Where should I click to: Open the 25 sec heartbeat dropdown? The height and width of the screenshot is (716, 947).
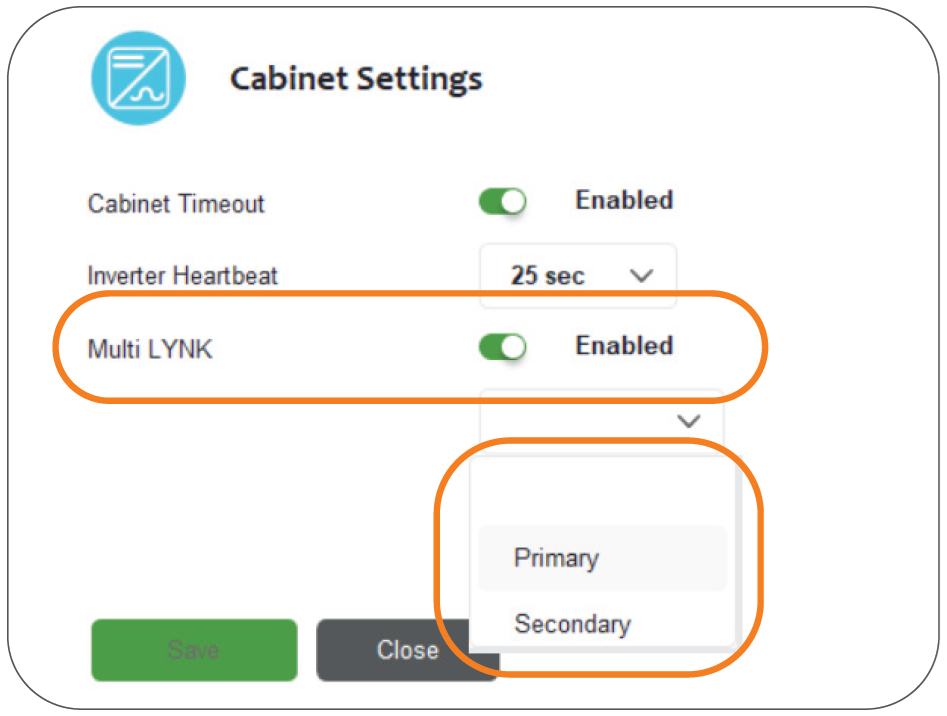[578, 276]
